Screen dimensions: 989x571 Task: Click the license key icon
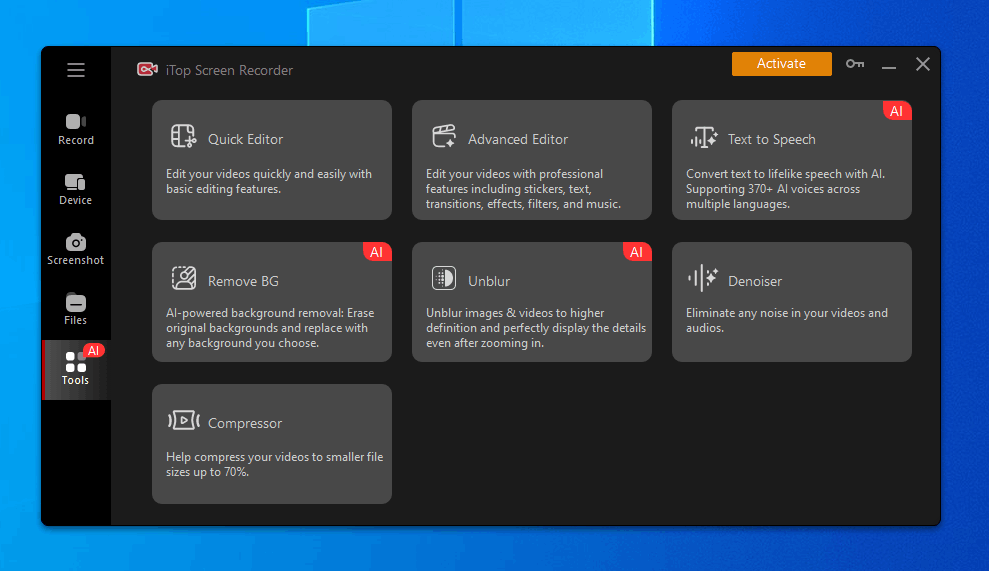tap(855, 64)
